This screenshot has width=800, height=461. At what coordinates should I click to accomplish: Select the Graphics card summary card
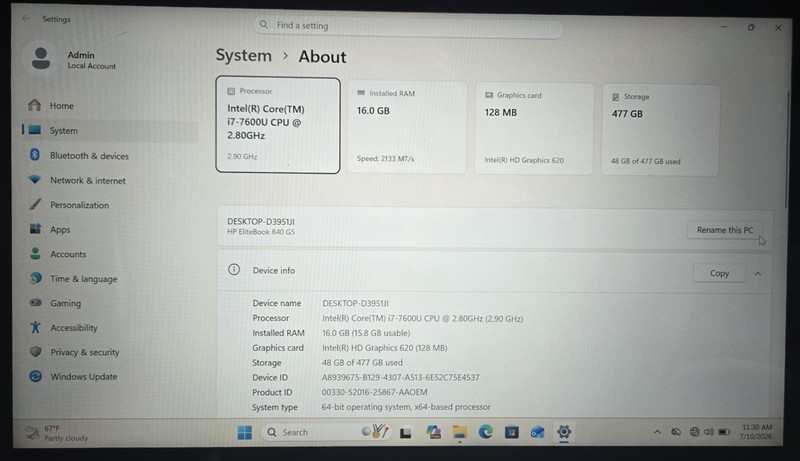tap(534, 129)
